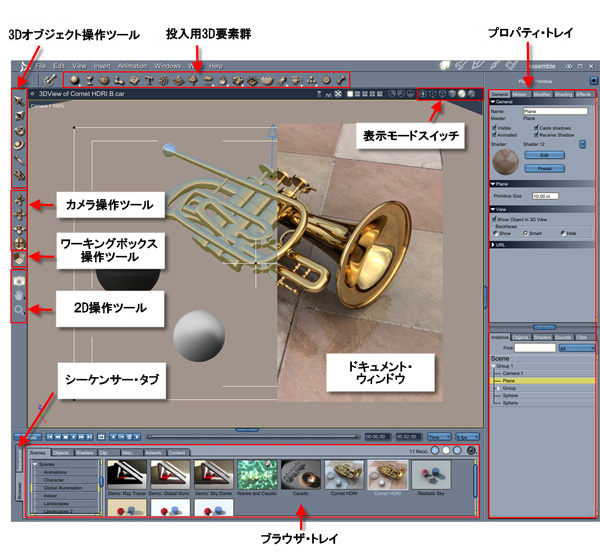Image resolution: width=600 pixels, height=554 pixels.
Task: Insert a terrain object
Action: click(178, 80)
